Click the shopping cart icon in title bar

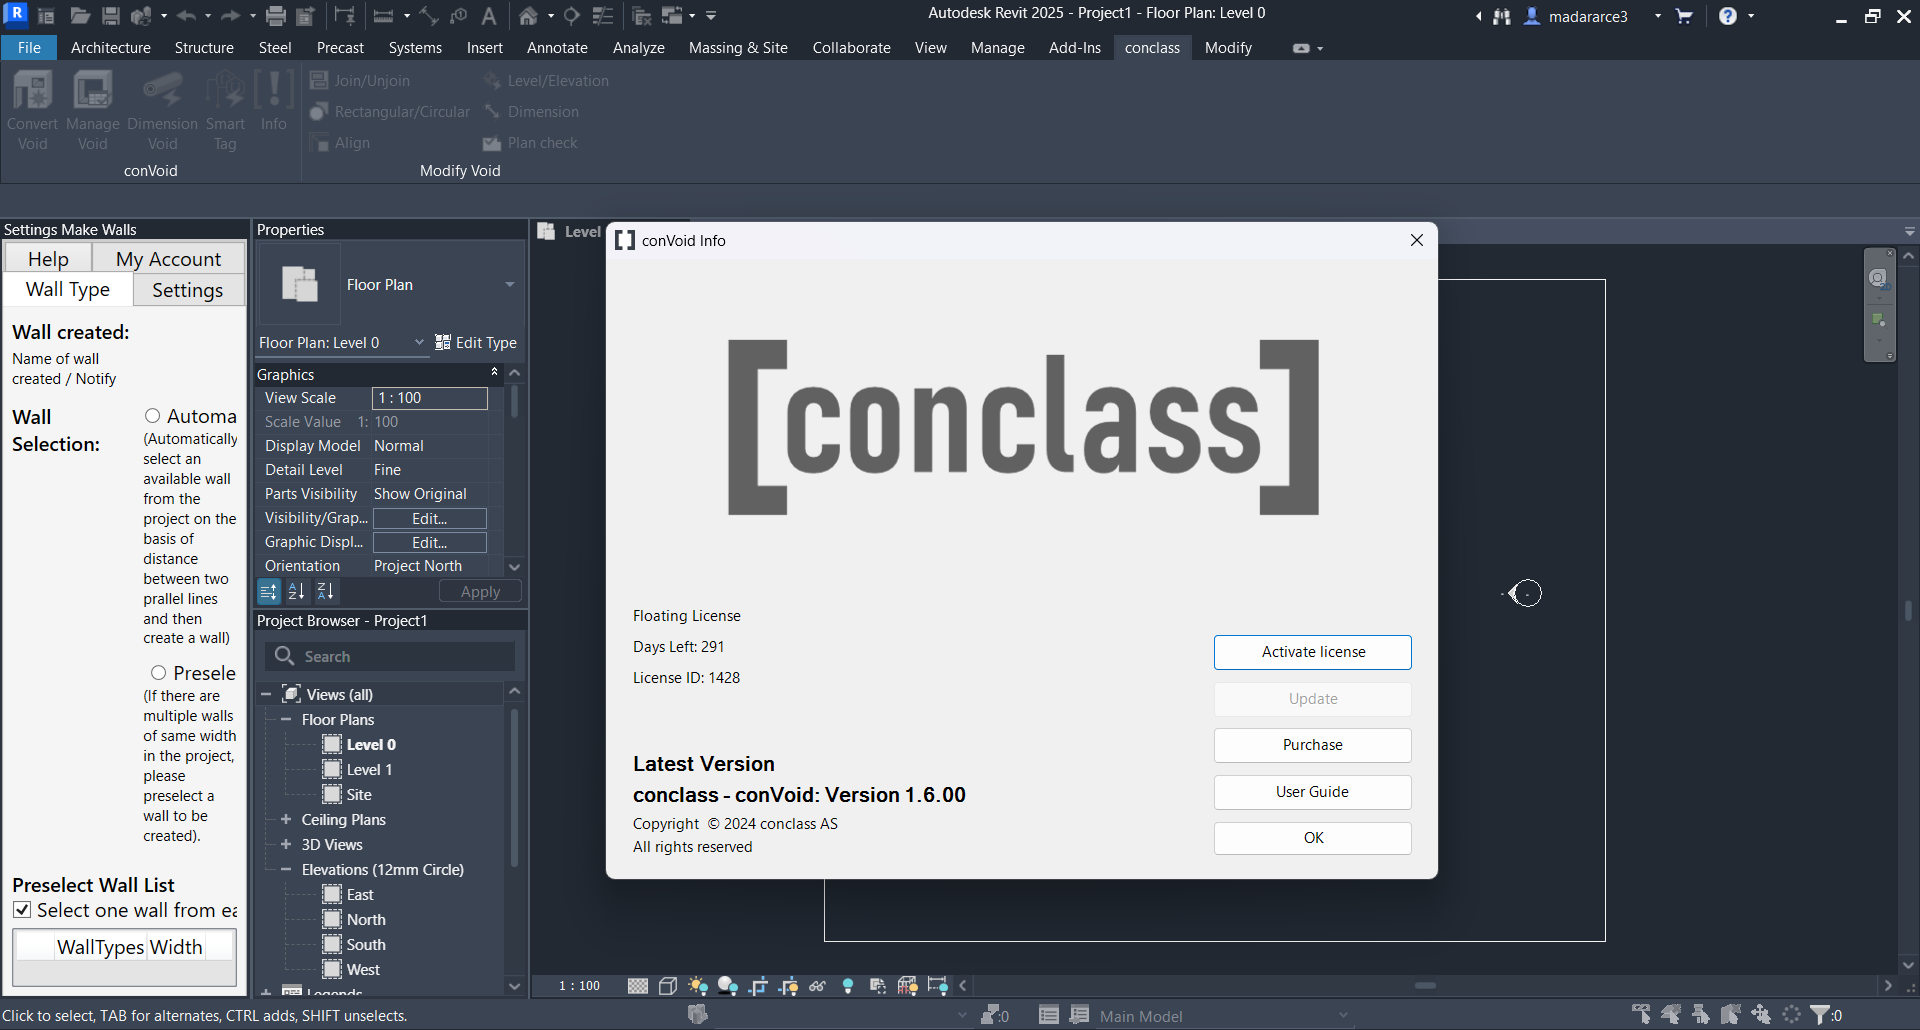[x=1684, y=16]
